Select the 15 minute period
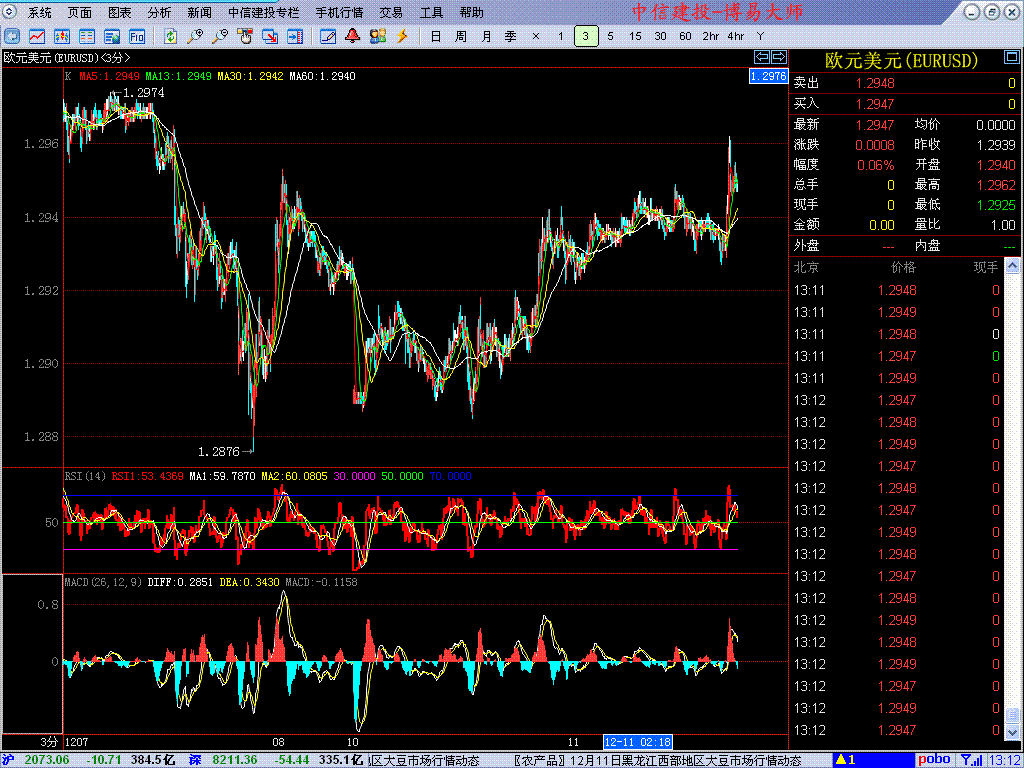This screenshot has height=768, width=1024. (x=635, y=36)
